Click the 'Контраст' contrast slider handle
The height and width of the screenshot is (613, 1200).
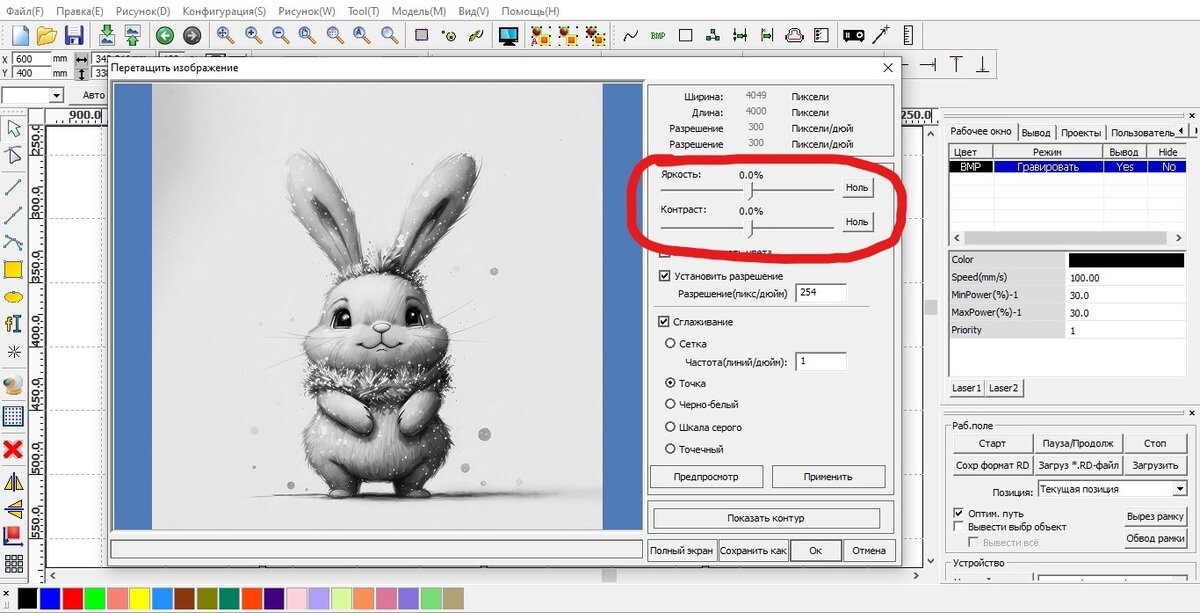coord(751,227)
